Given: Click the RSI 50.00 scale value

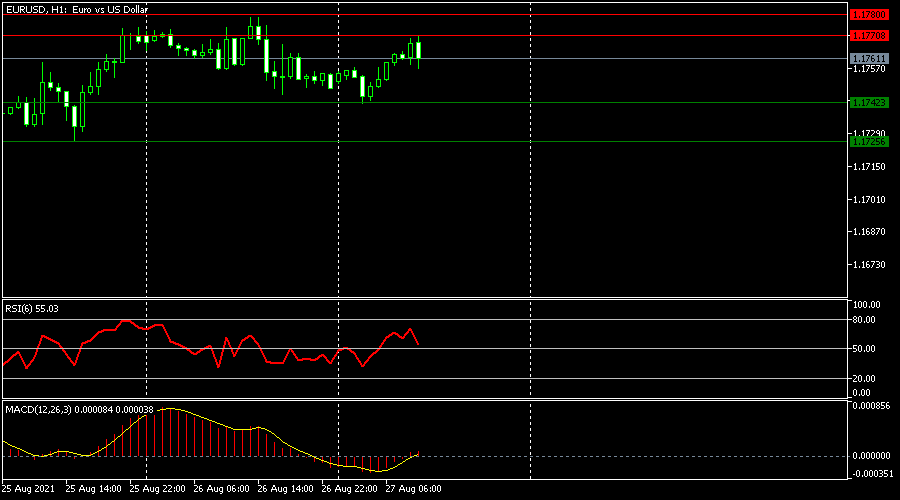Looking at the screenshot, I should click(x=864, y=348).
